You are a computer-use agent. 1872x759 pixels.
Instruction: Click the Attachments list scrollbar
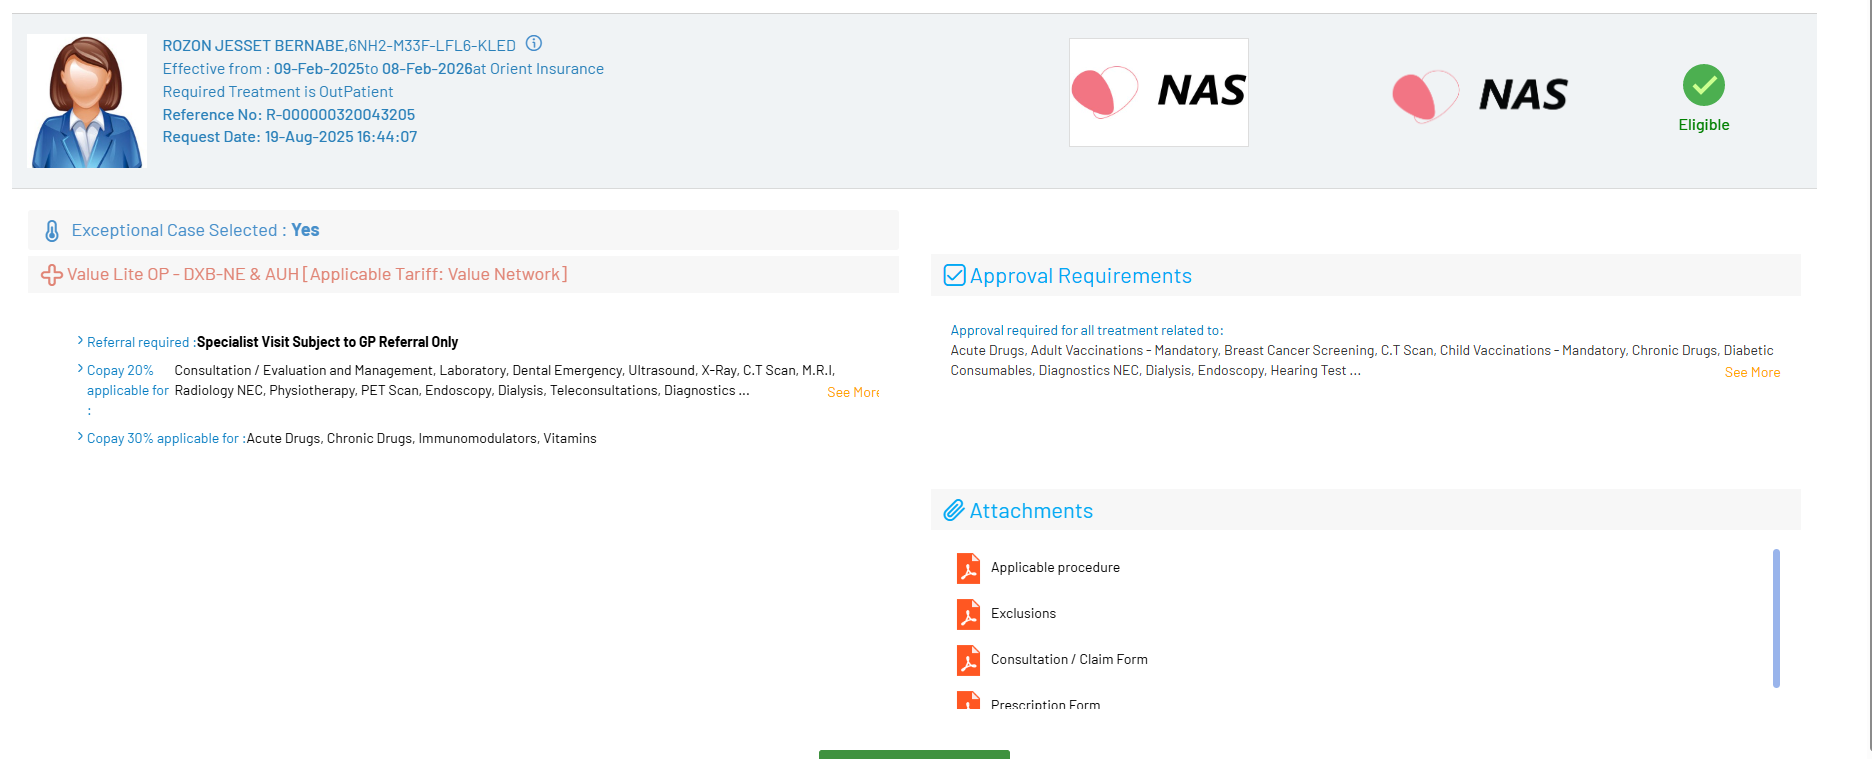click(1776, 618)
